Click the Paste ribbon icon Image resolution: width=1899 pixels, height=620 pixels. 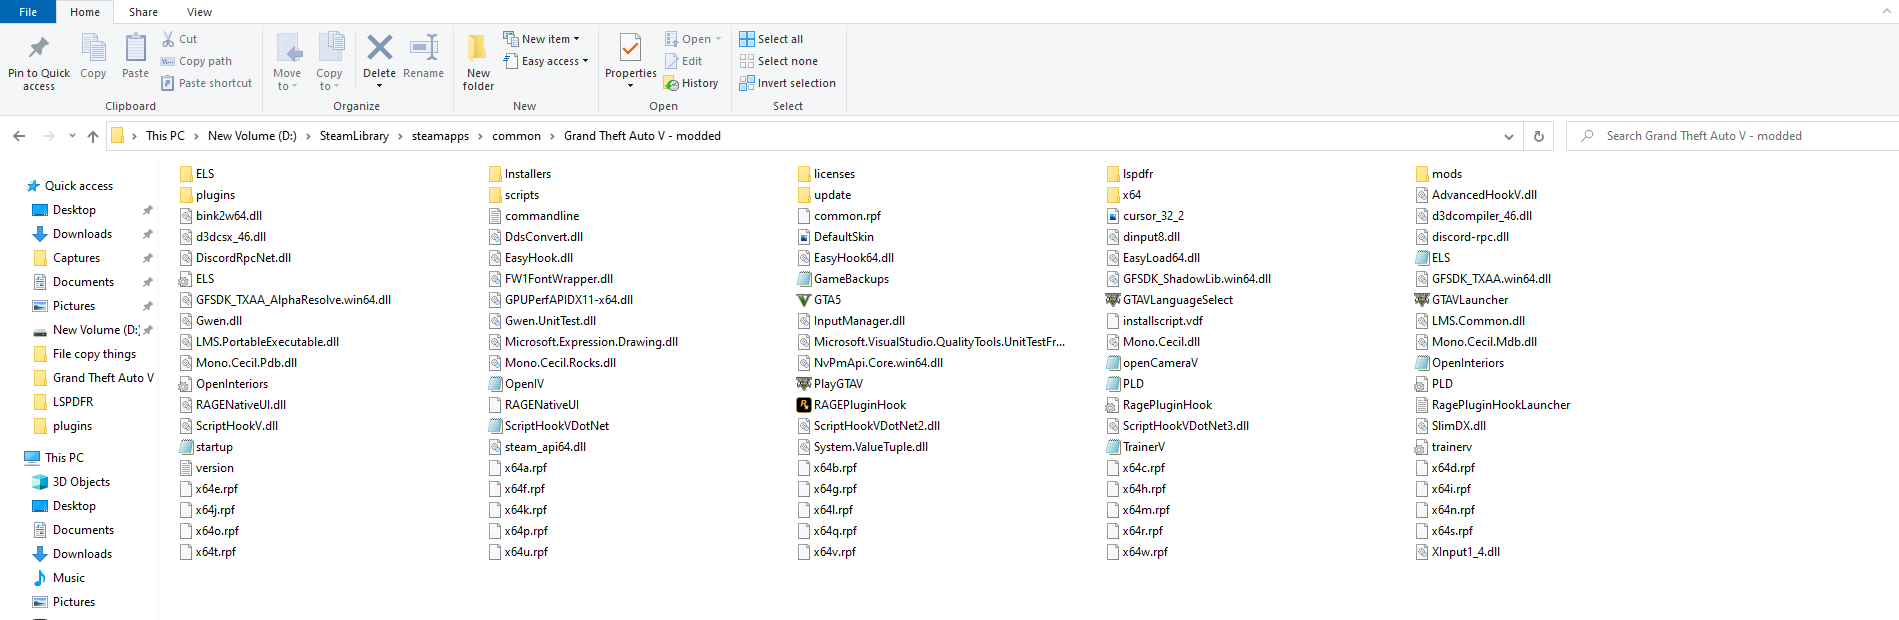[135, 48]
